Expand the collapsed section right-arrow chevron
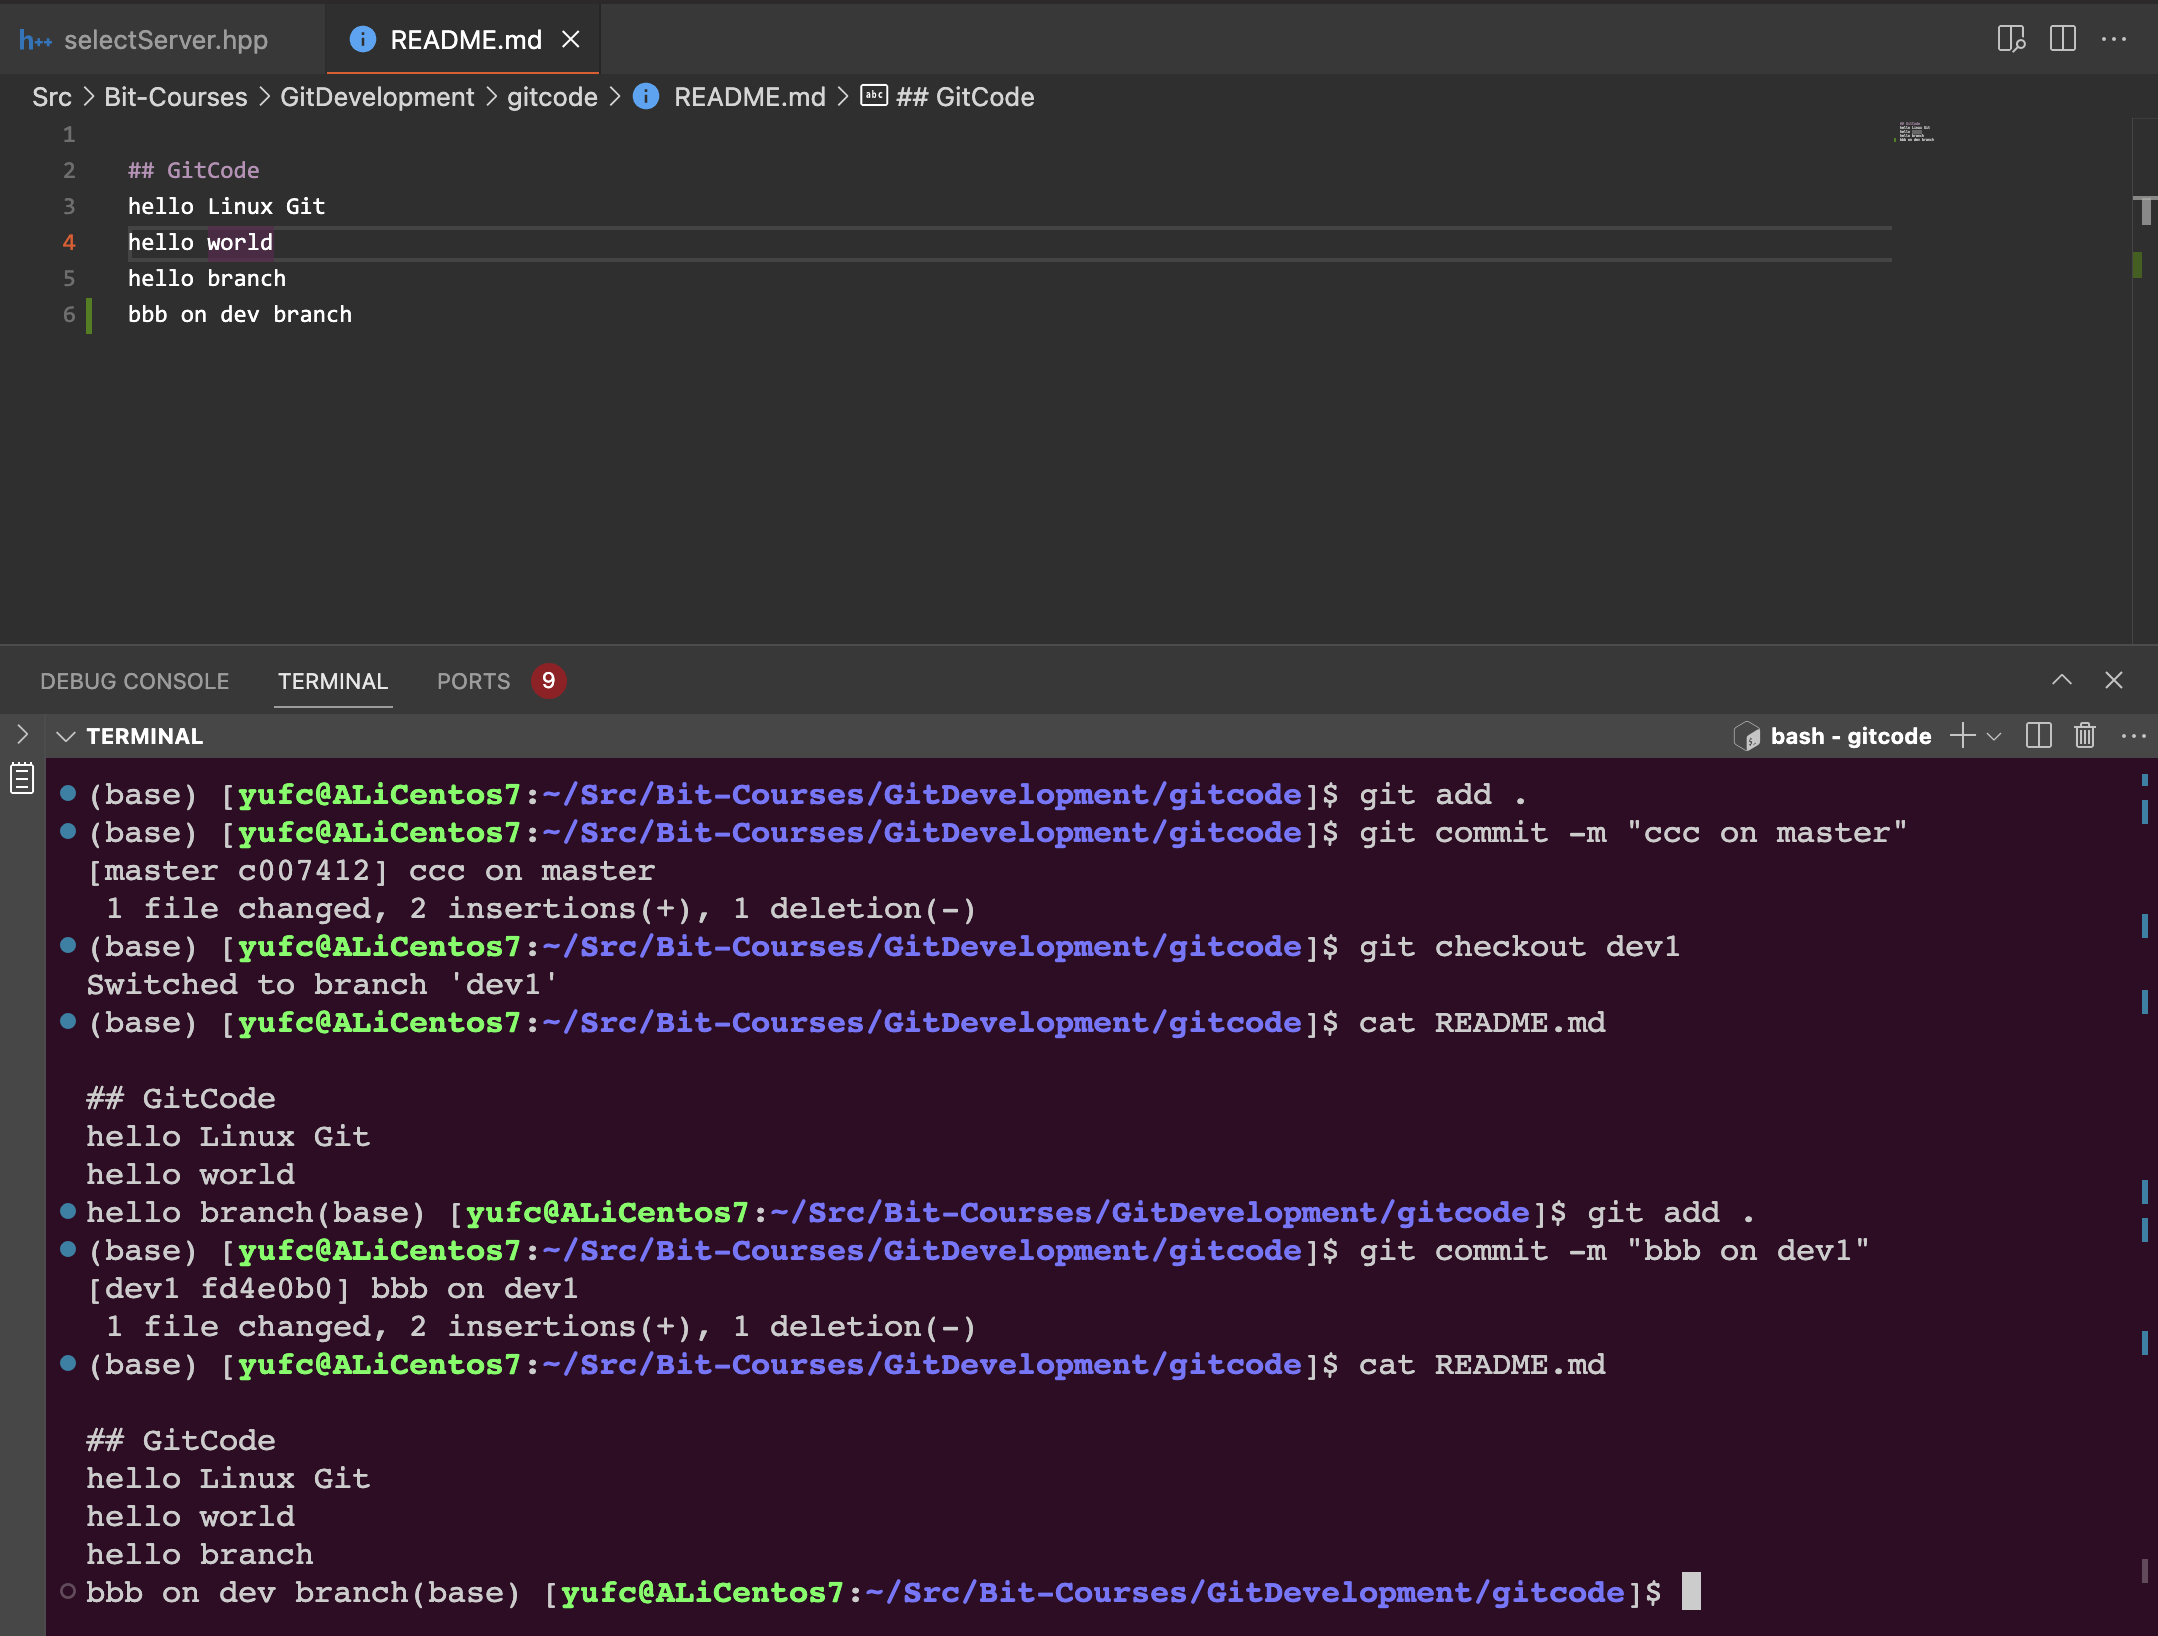Viewport: 2158px width, 1636px height. [22, 734]
